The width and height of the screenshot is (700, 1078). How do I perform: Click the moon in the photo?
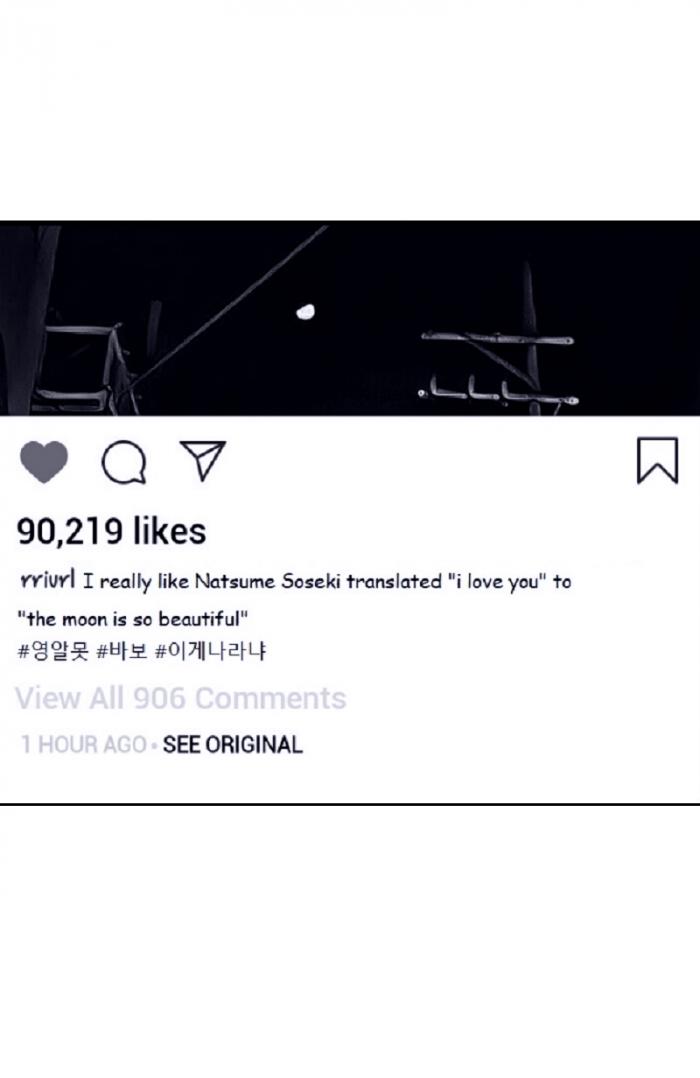pos(305,312)
